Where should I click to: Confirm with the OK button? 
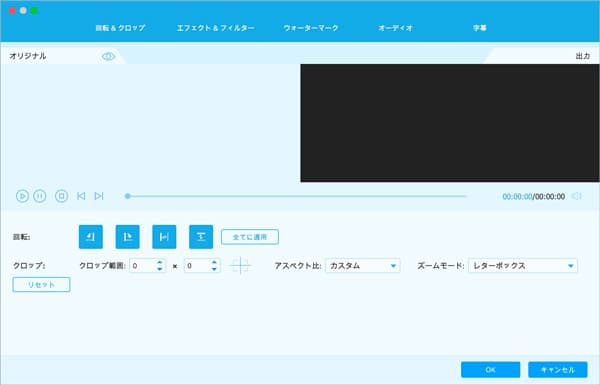pyautogui.click(x=491, y=370)
